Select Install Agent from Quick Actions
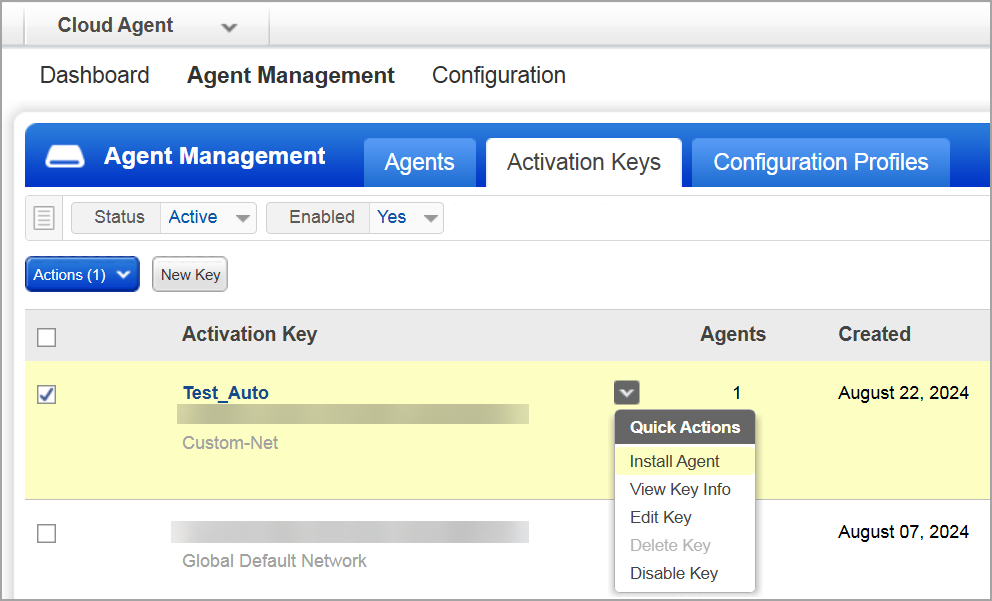 674,461
